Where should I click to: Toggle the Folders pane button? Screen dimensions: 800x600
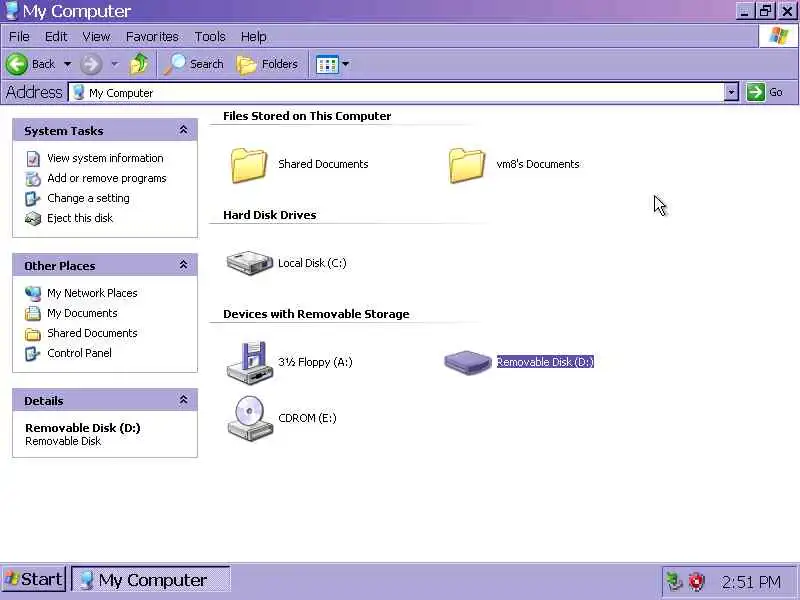click(x=268, y=64)
